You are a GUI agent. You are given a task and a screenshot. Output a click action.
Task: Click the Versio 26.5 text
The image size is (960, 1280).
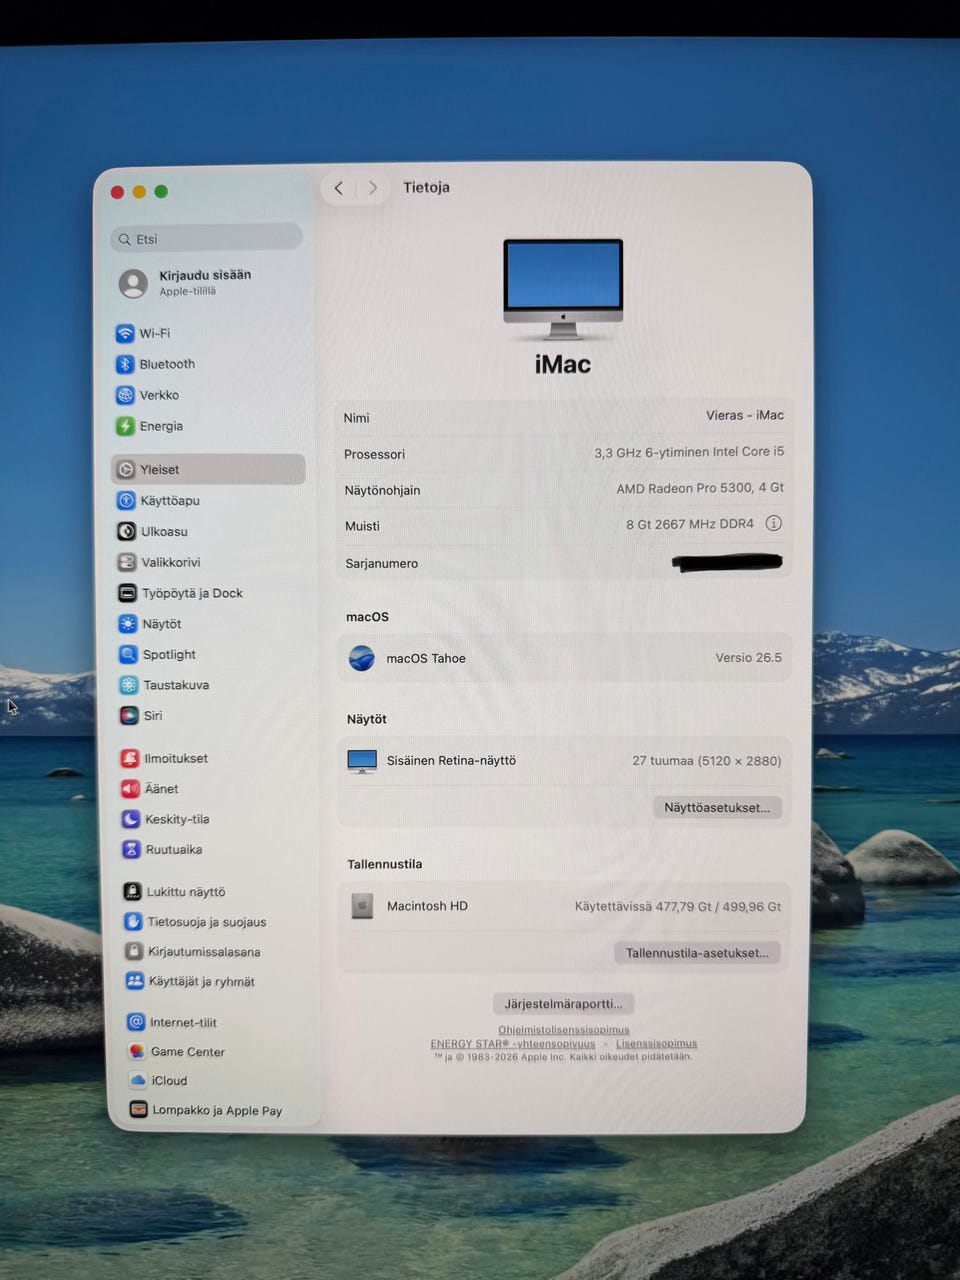click(x=748, y=658)
